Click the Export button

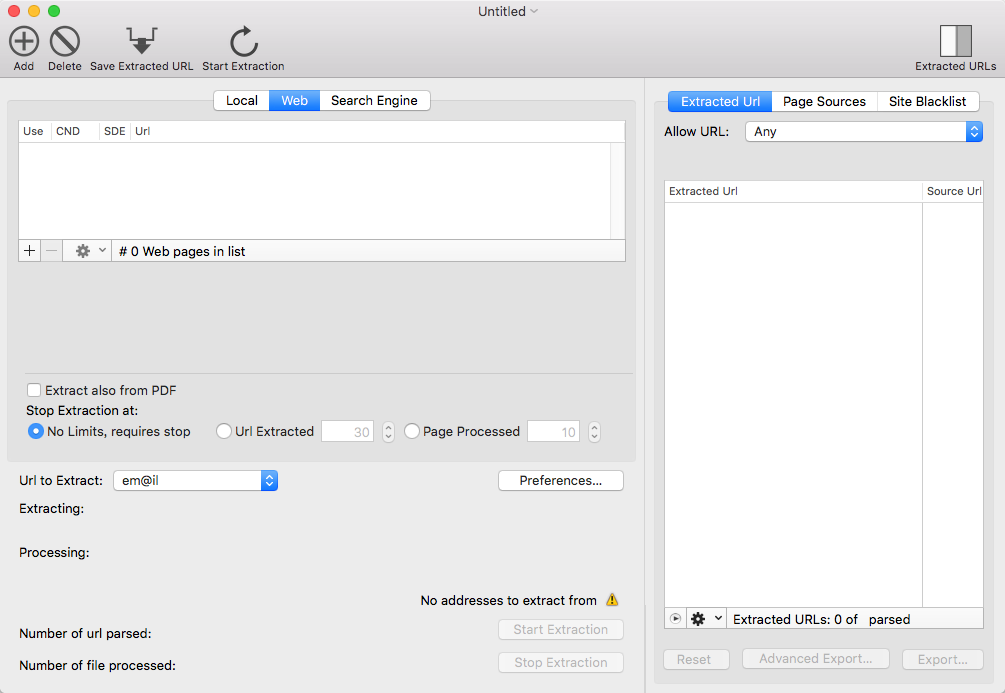point(943,659)
